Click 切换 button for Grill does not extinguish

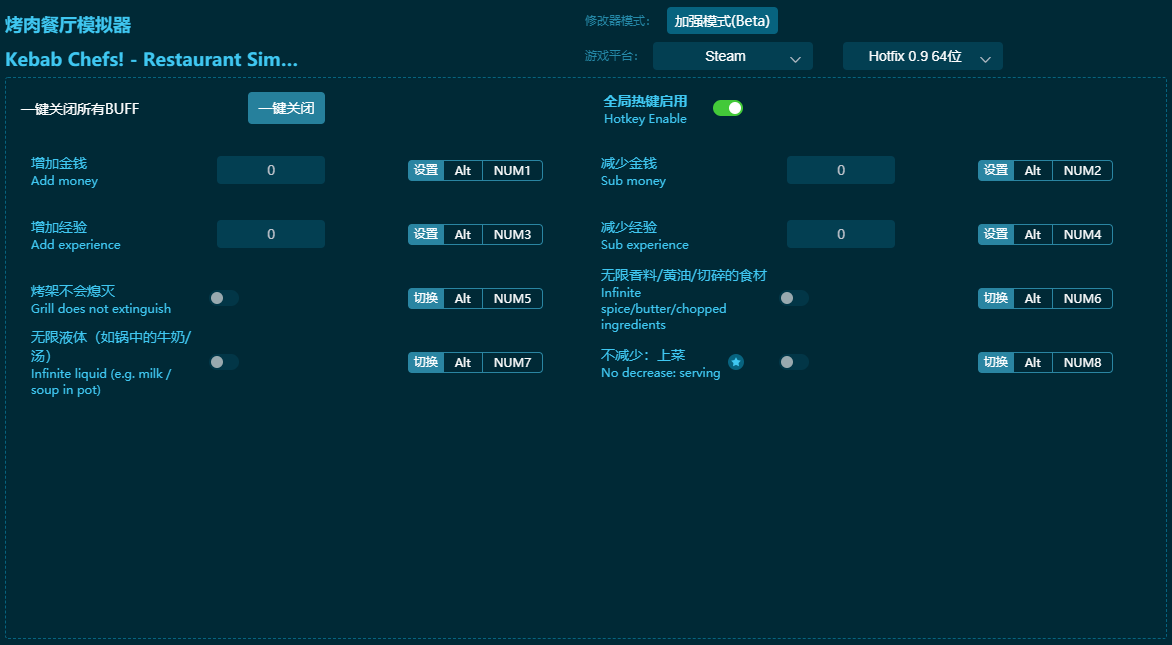[426, 298]
